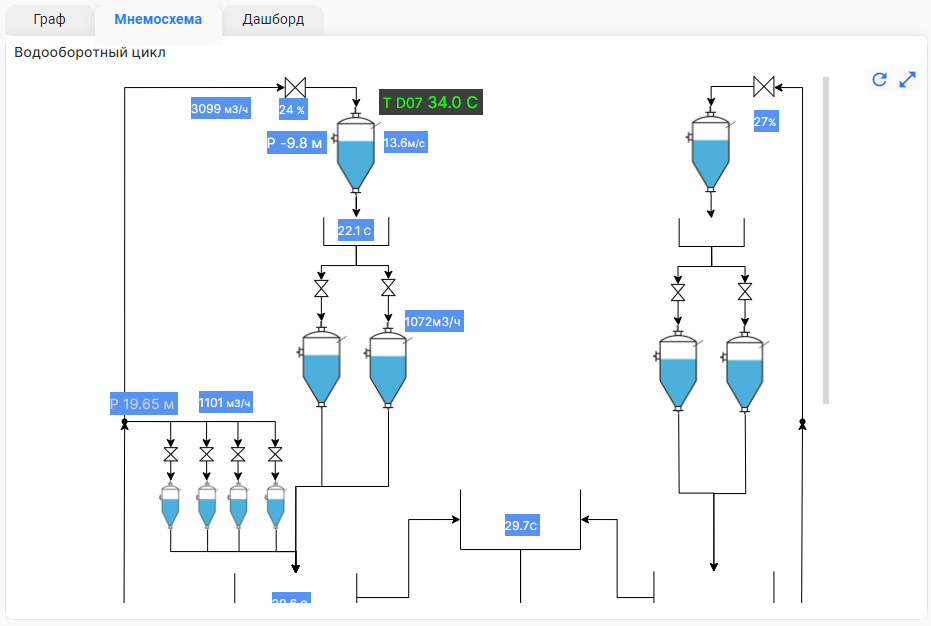Viewport: 931px width, 626px height.
Task: Click the top-left valve labeled 24 %
Action: 295,87
